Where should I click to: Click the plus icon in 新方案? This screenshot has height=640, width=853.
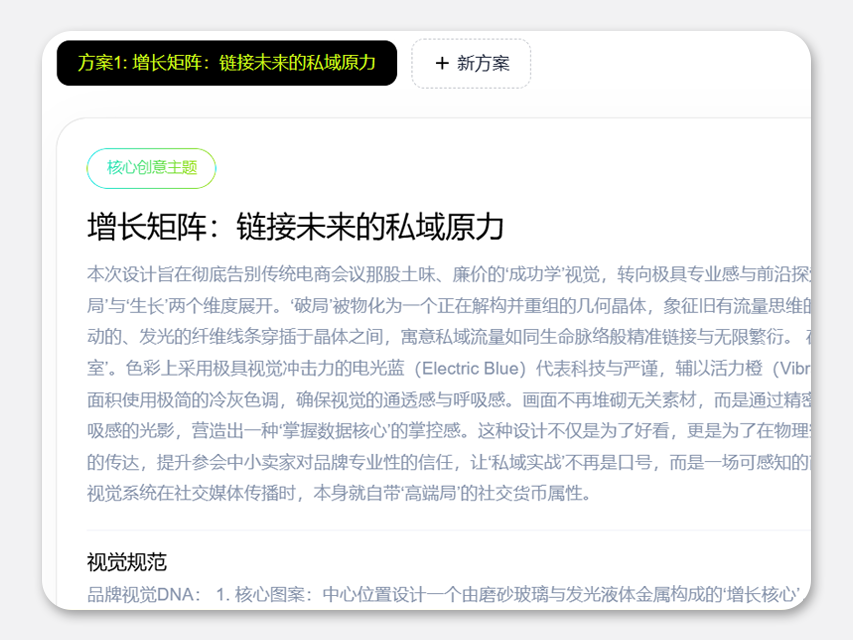[x=442, y=64]
